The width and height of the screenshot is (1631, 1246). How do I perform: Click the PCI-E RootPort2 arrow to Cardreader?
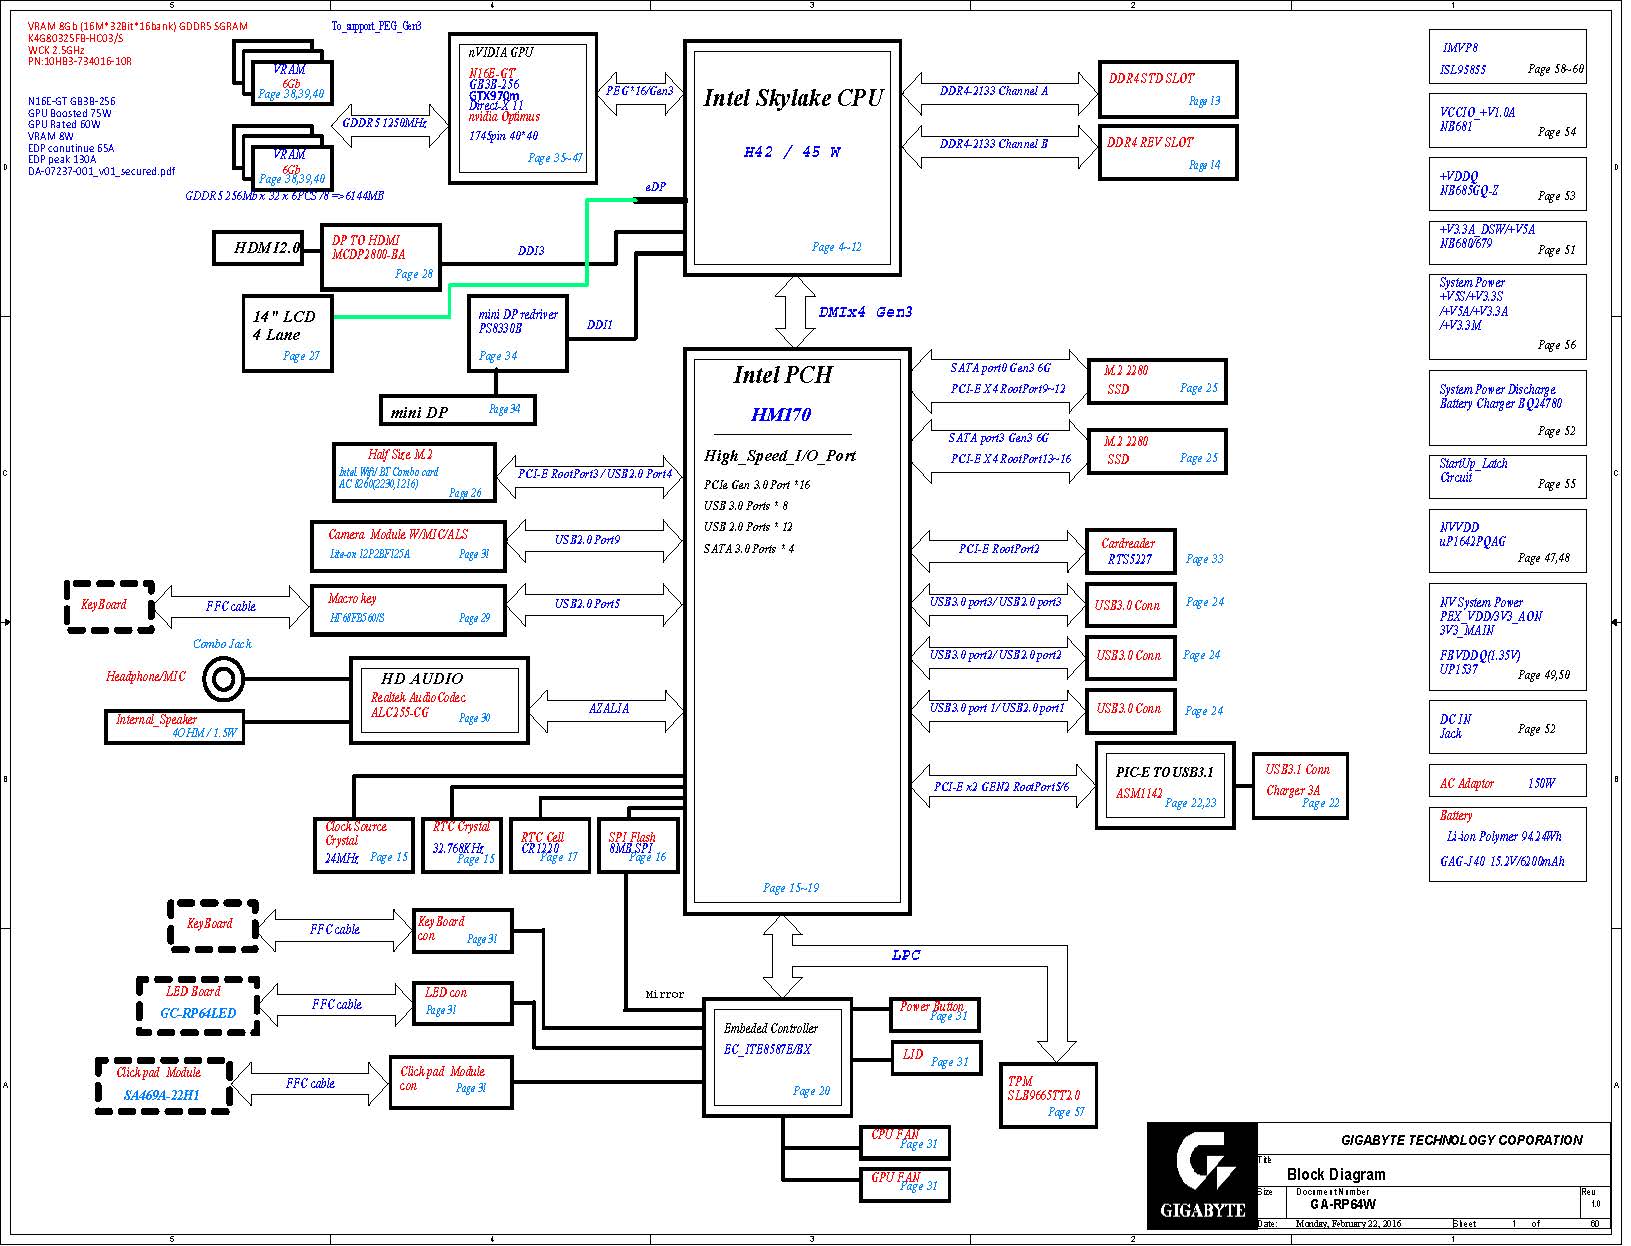[998, 549]
